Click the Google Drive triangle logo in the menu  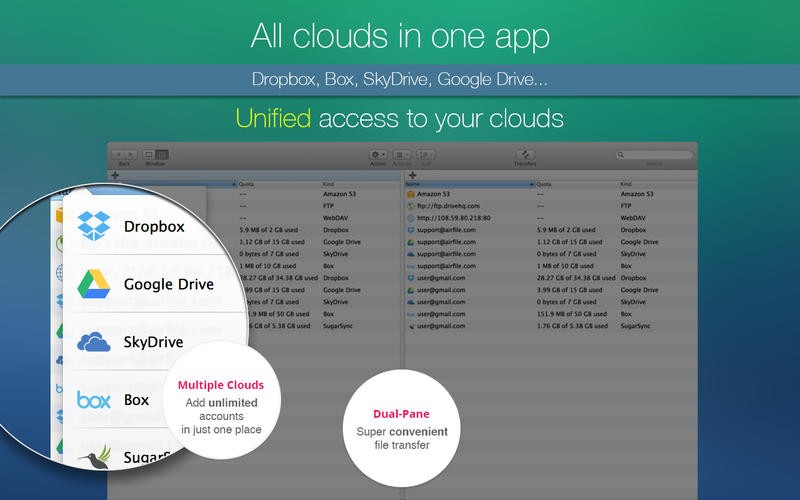coord(94,284)
